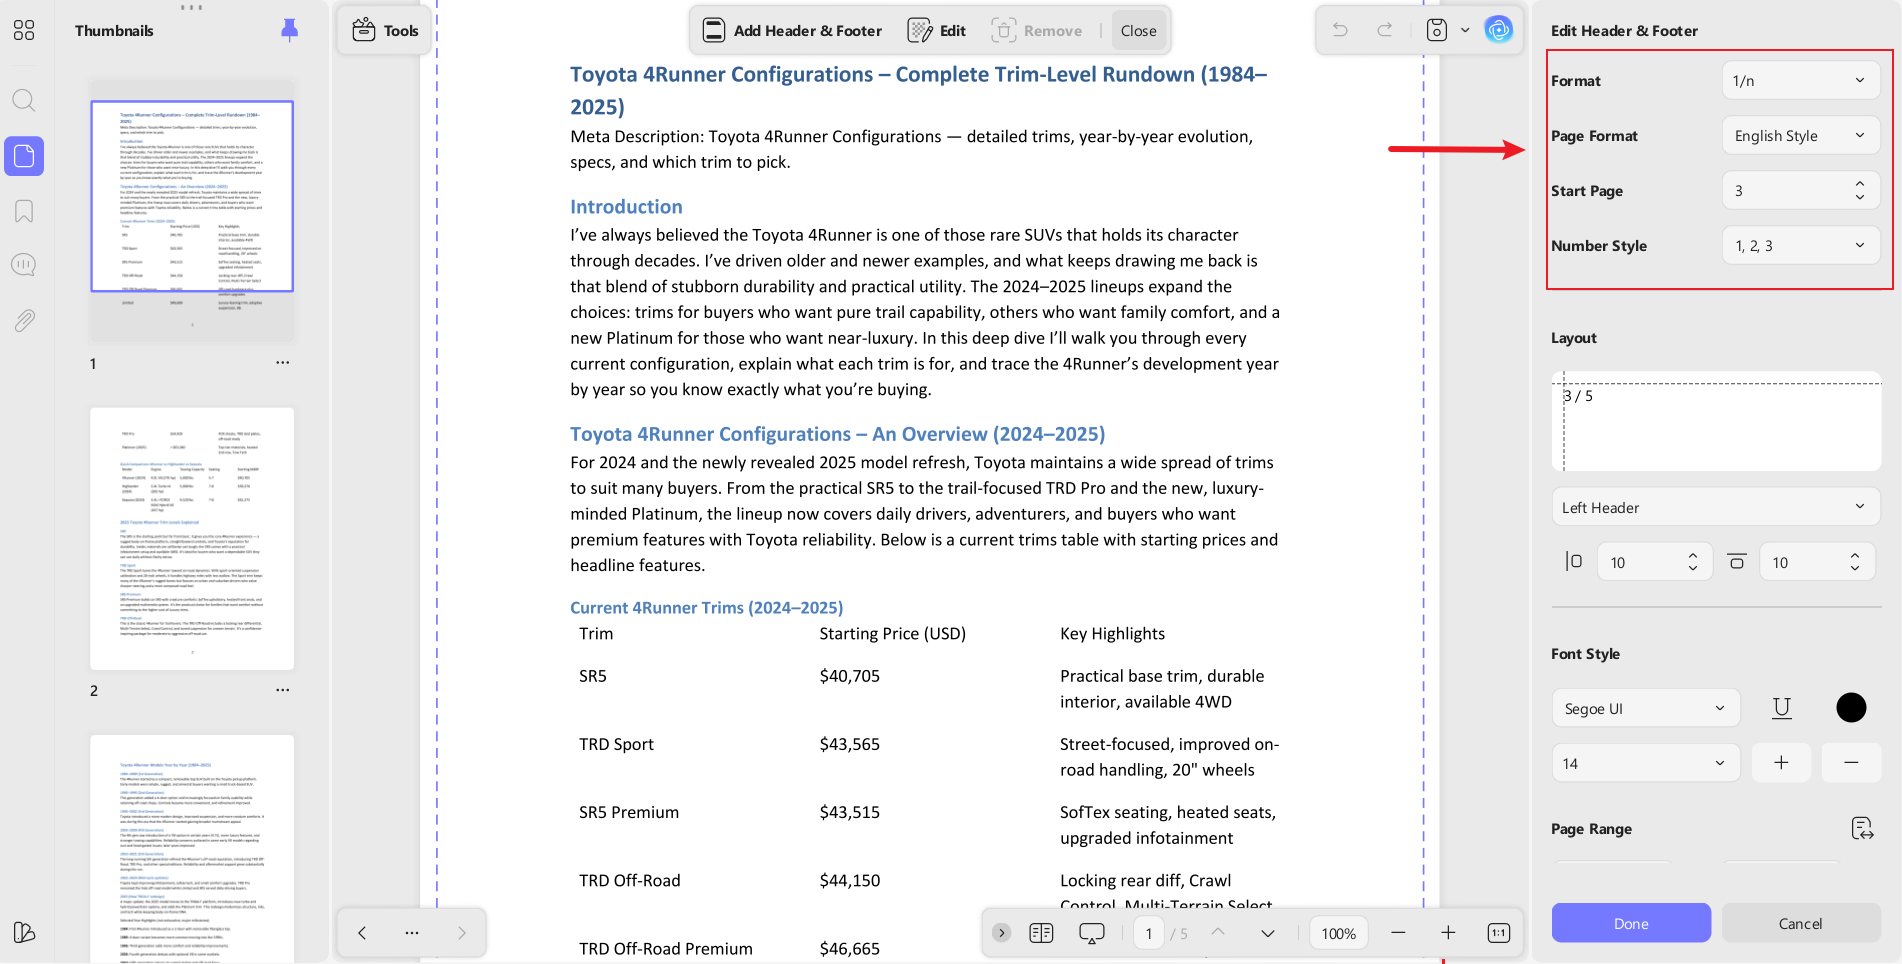
Task: Open the Page Range settings icon
Action: point(1862,828)
